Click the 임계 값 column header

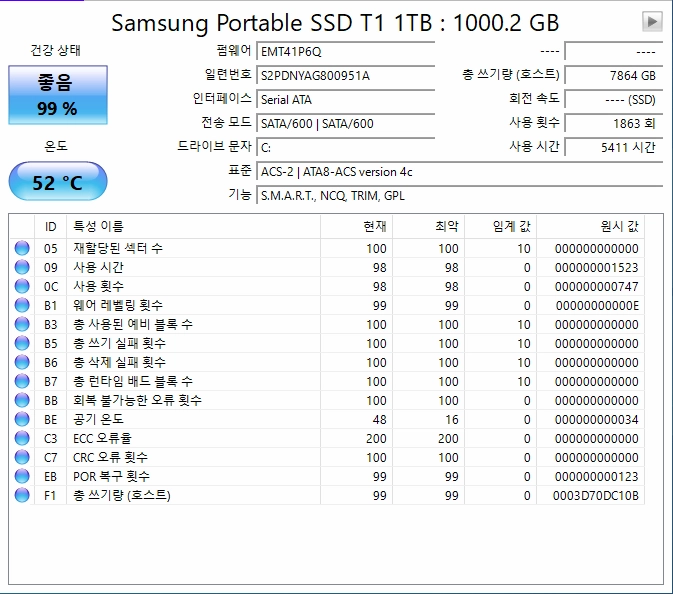pyautogui.click(x=500, y=226)
